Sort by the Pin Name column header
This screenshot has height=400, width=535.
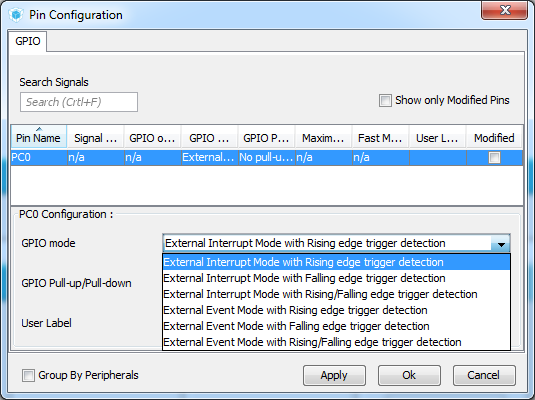(x=39, y=137)
